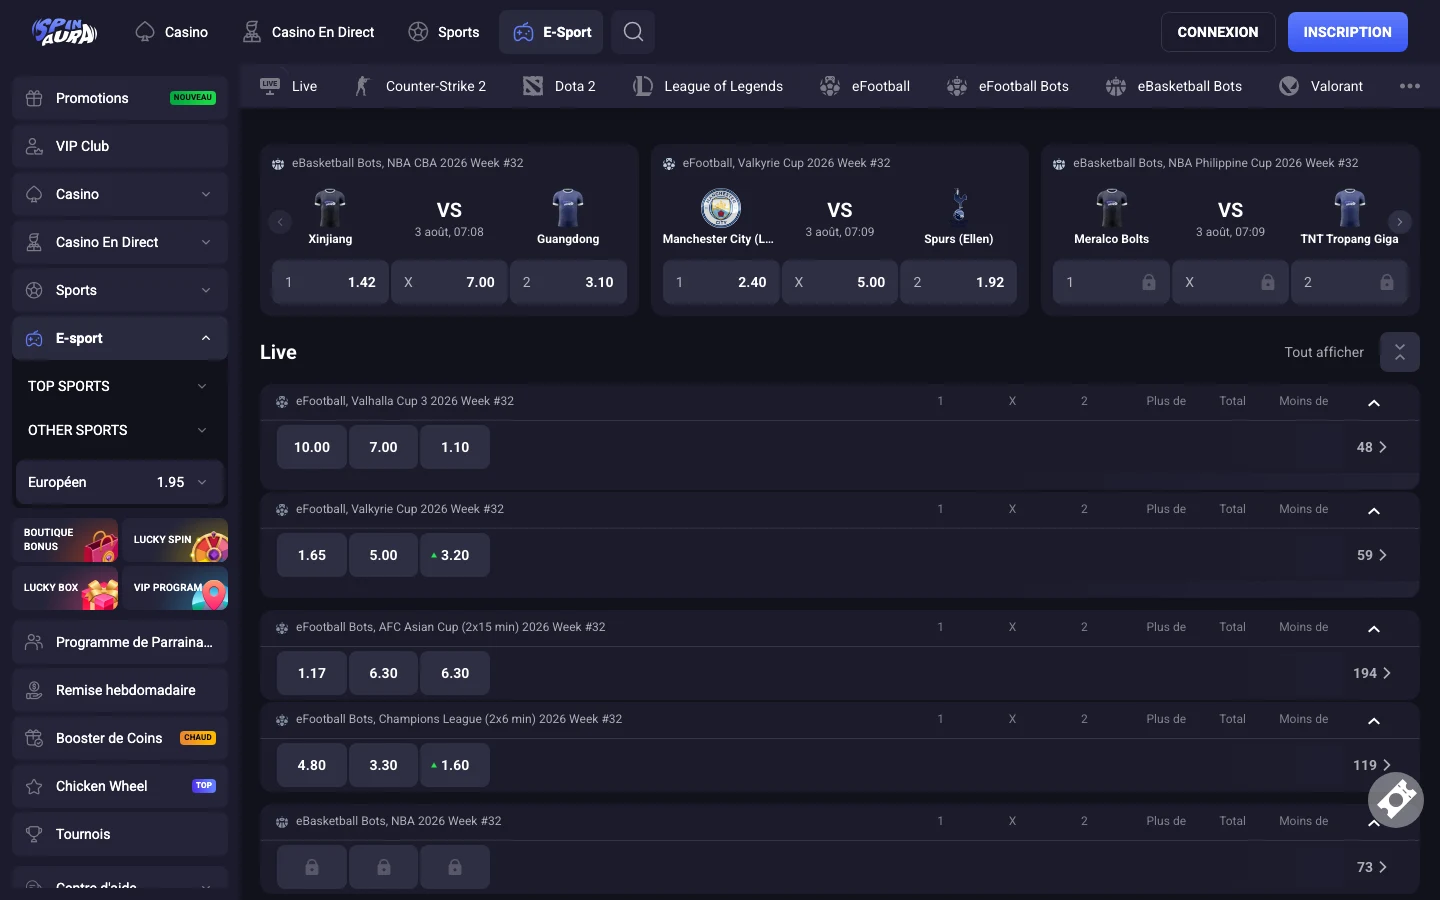Click the Chicken Wheel star icon
Viewport: 1440px width, 900px height.
[x=34, y=786]
